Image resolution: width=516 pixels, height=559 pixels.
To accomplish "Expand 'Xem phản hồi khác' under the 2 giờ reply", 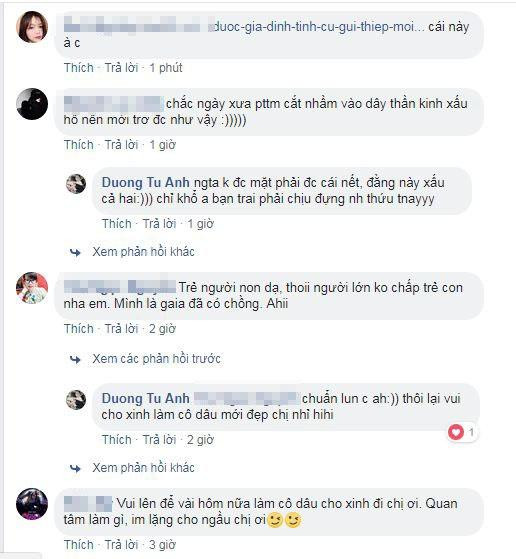I will coord(143,467).
